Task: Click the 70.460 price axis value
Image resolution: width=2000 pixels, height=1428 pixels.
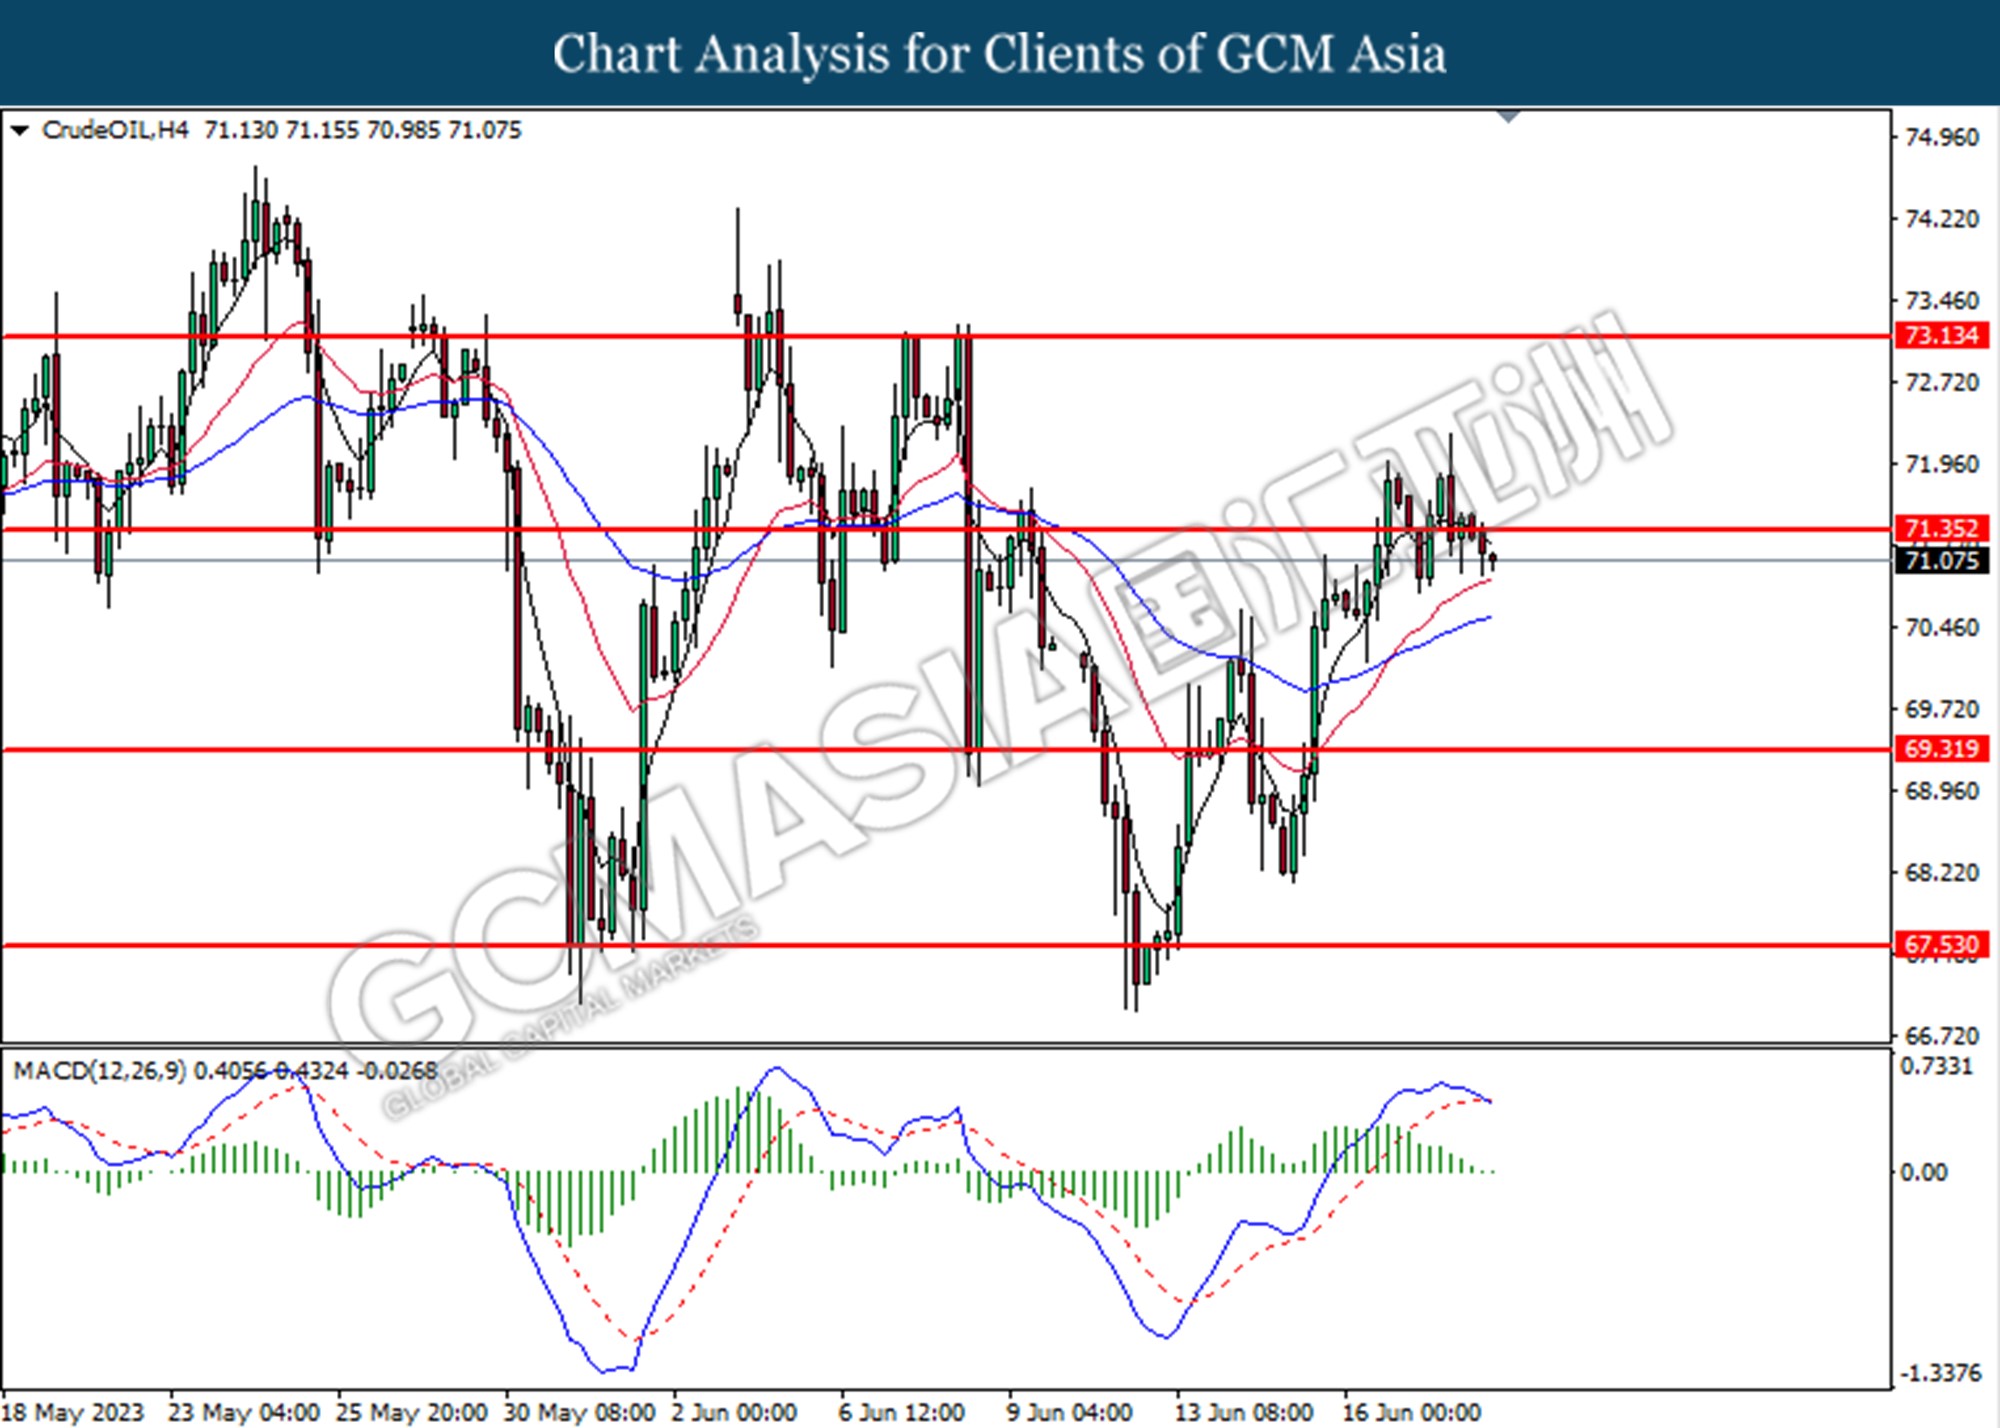Action: 1941,628
